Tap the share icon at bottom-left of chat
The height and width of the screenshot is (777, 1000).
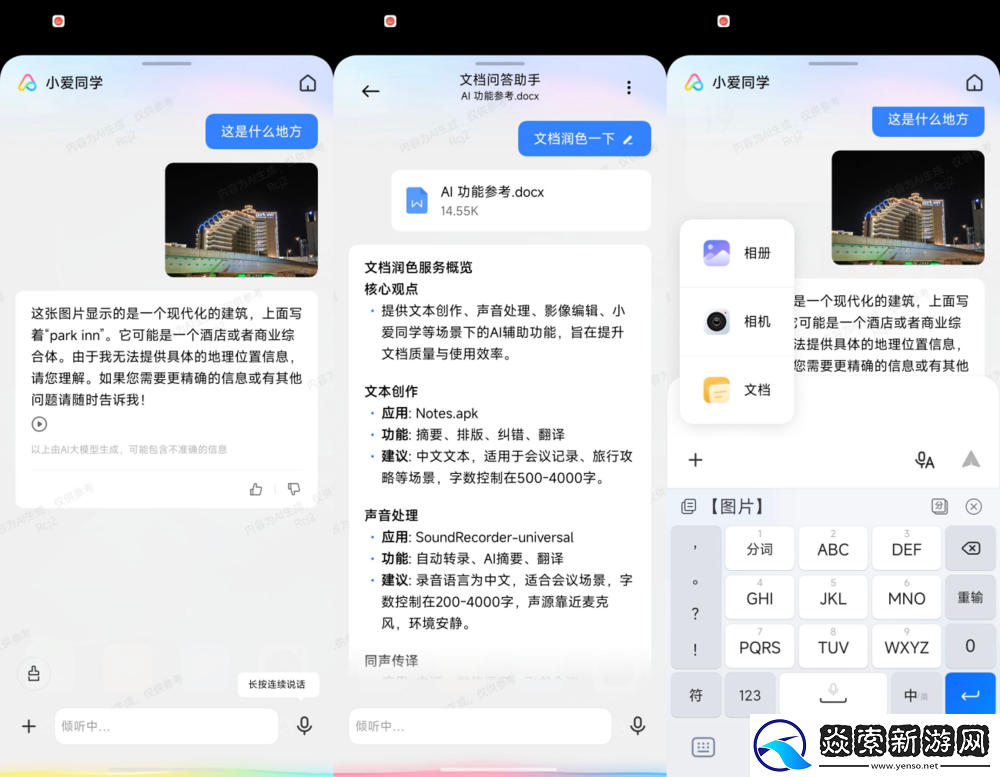(x=34, y=674)
